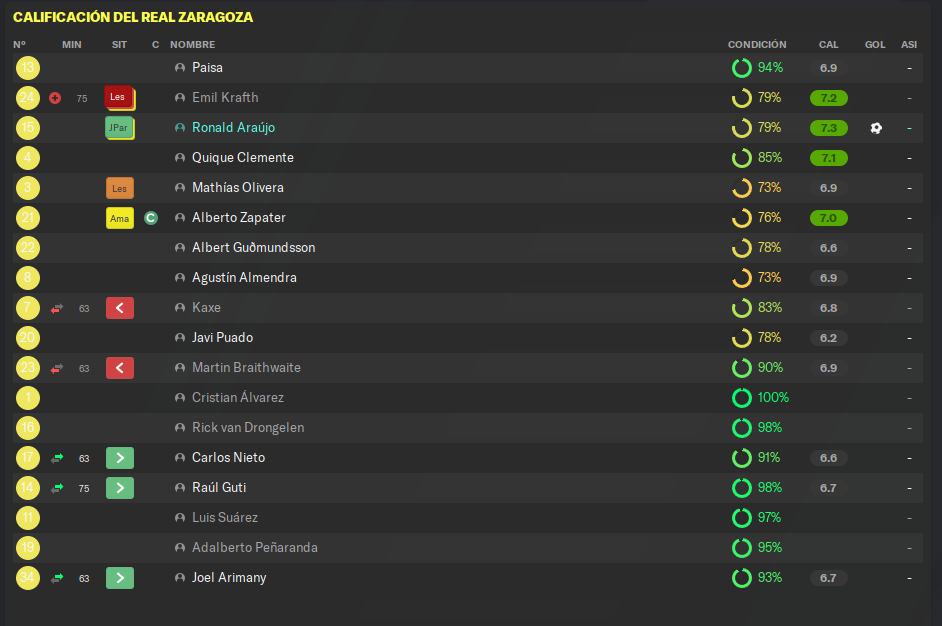Click Emil Krafth's red injury cross icon
This screenshot has width=942, height=626.
(x=55, y=98)
